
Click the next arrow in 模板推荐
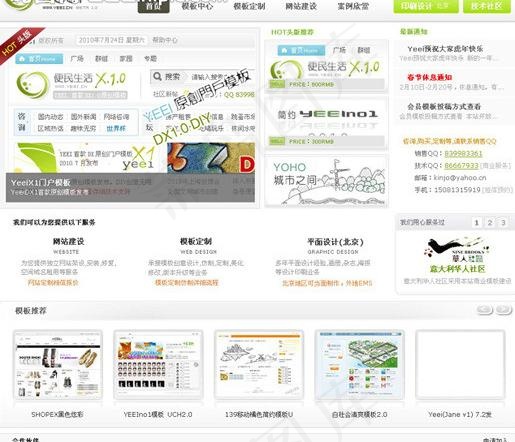[504, 310]
